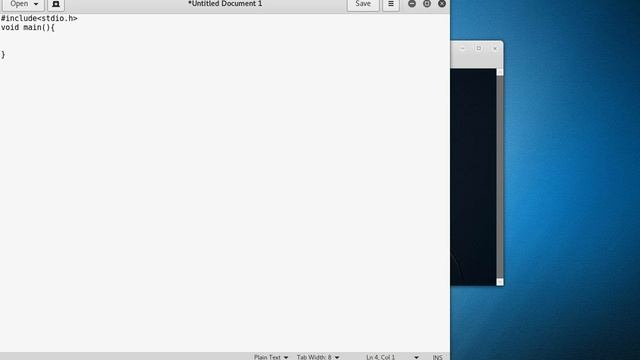Viewport: 640px width, 360px height.
Task: Open the Tab Width dropdown
Action: tap(318, 357)
